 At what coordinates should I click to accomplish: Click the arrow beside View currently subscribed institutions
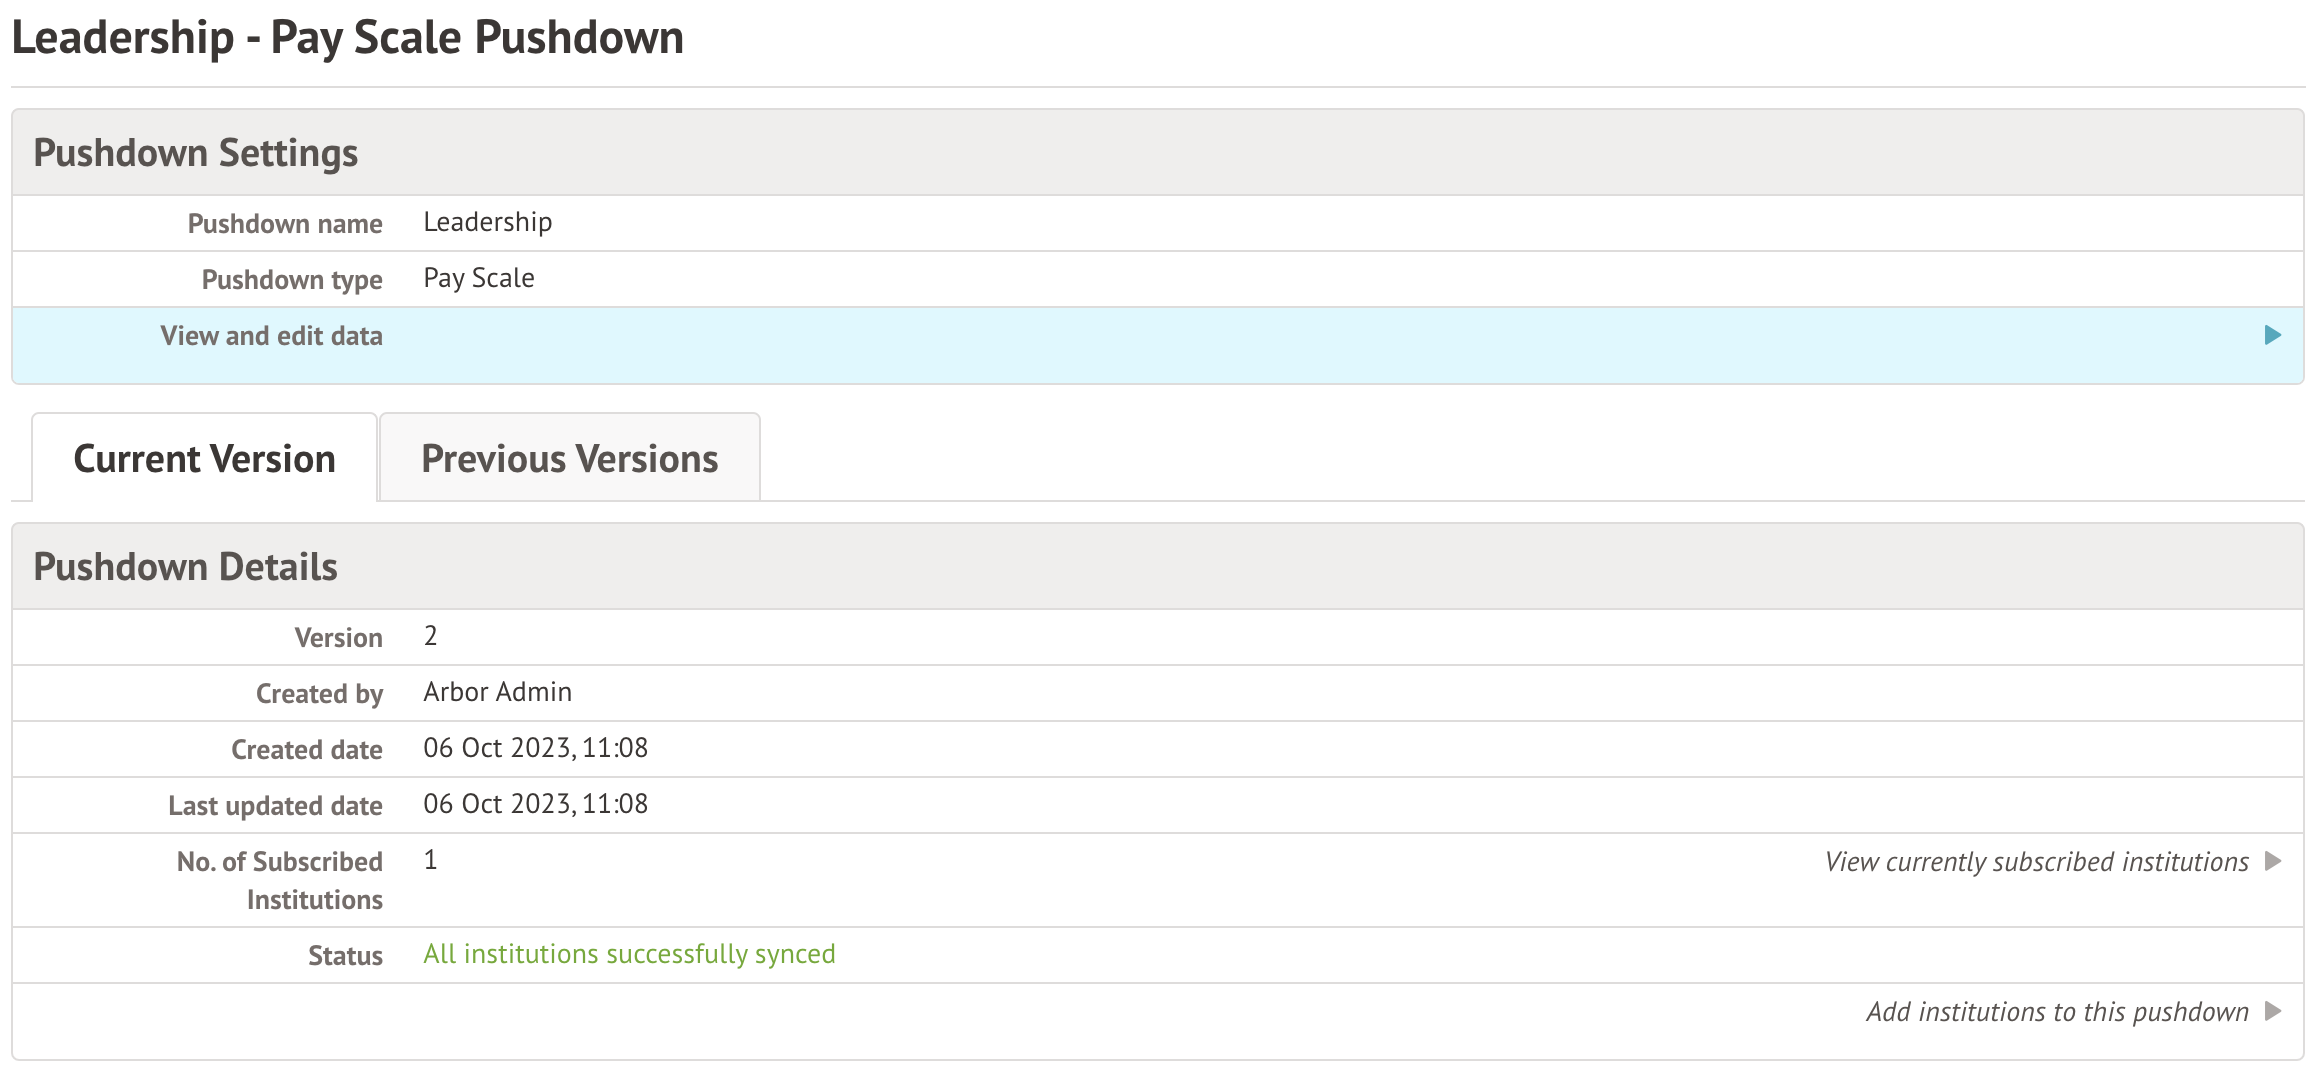click(x=2272, y=861)
